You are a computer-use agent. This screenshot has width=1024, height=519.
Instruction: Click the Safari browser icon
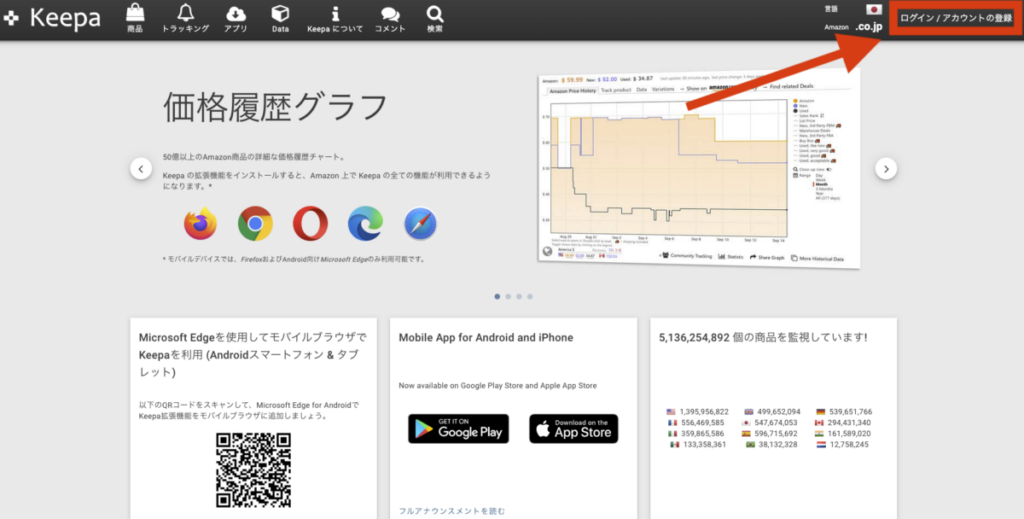coord(420,223)
